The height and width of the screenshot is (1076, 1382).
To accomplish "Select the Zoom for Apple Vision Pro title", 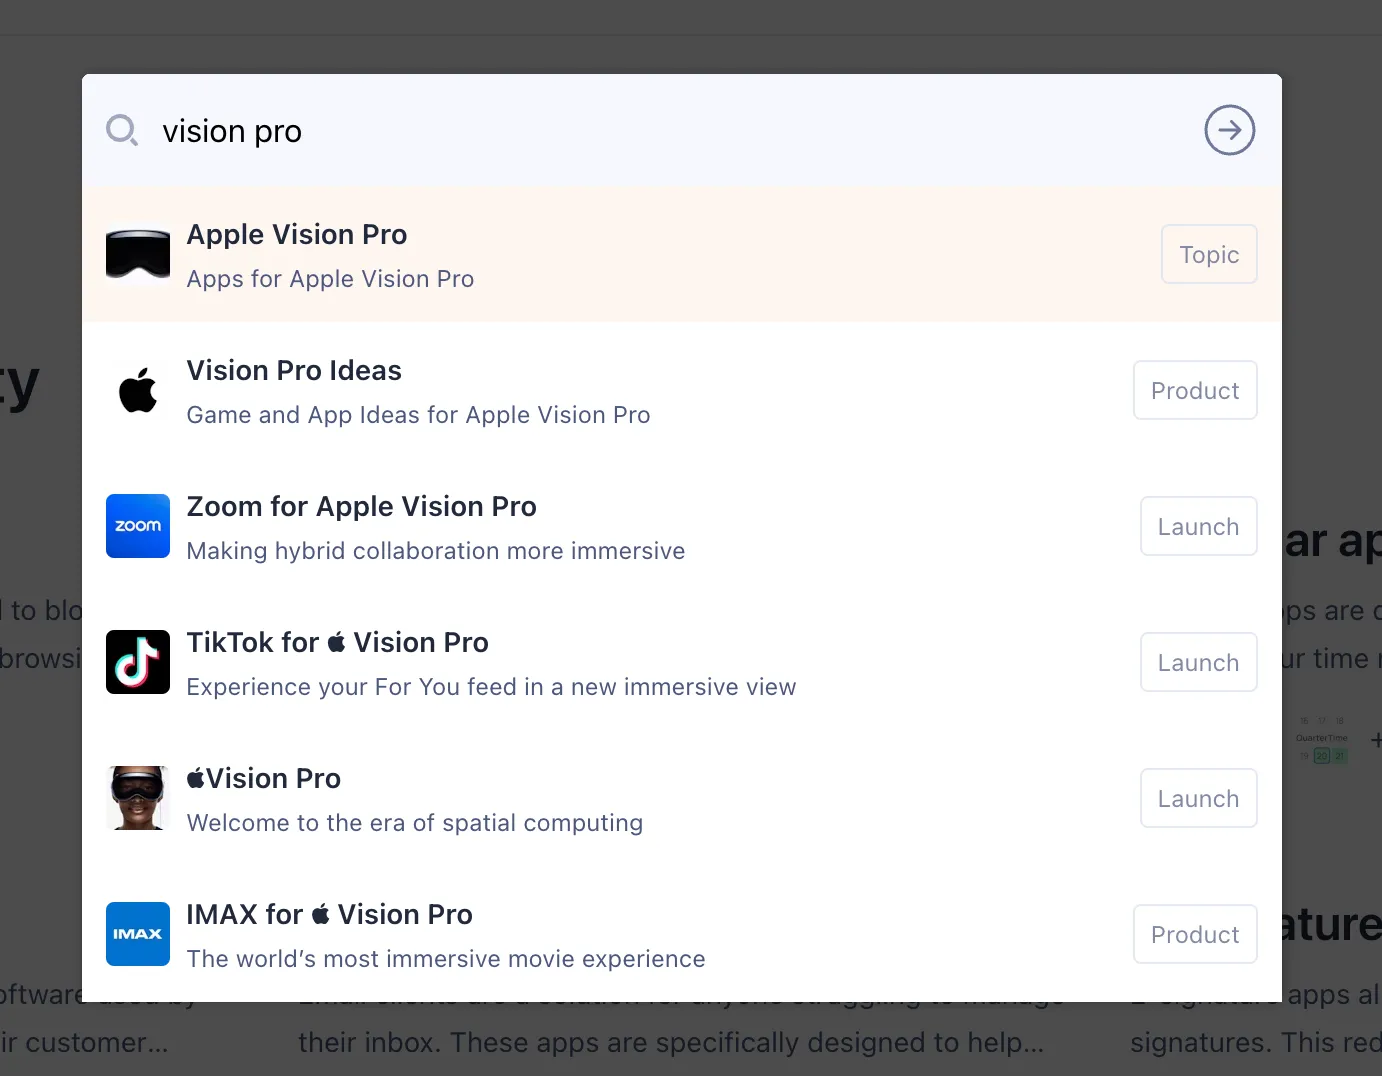I will (361, 507).
